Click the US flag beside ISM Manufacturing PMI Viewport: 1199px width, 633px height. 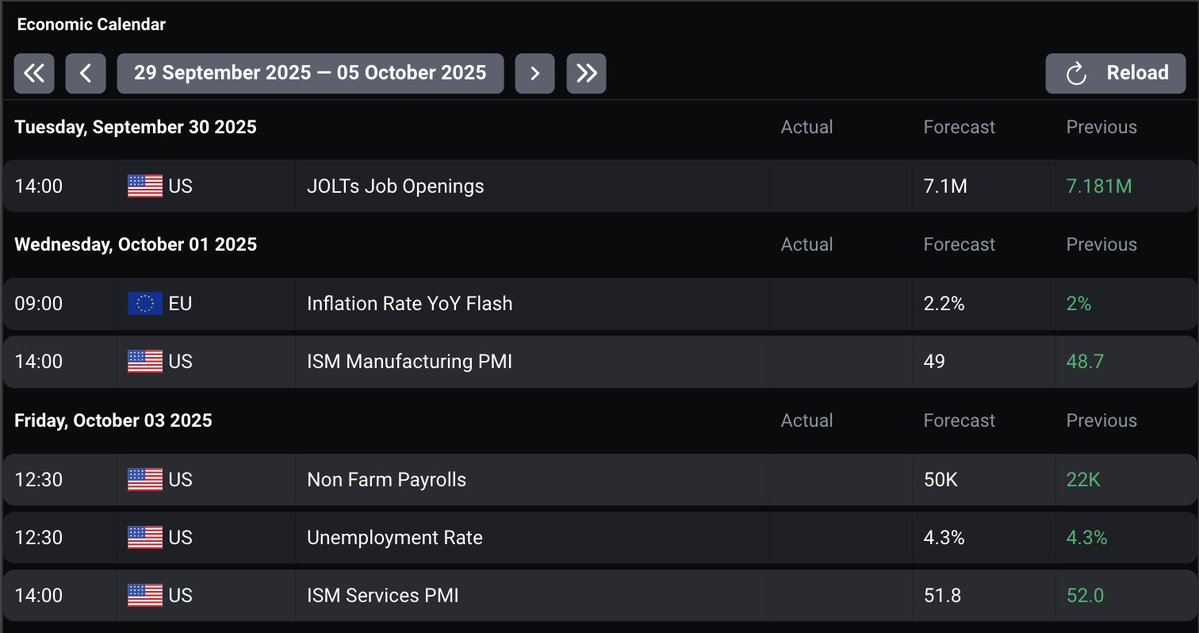(x=145, y=362)
